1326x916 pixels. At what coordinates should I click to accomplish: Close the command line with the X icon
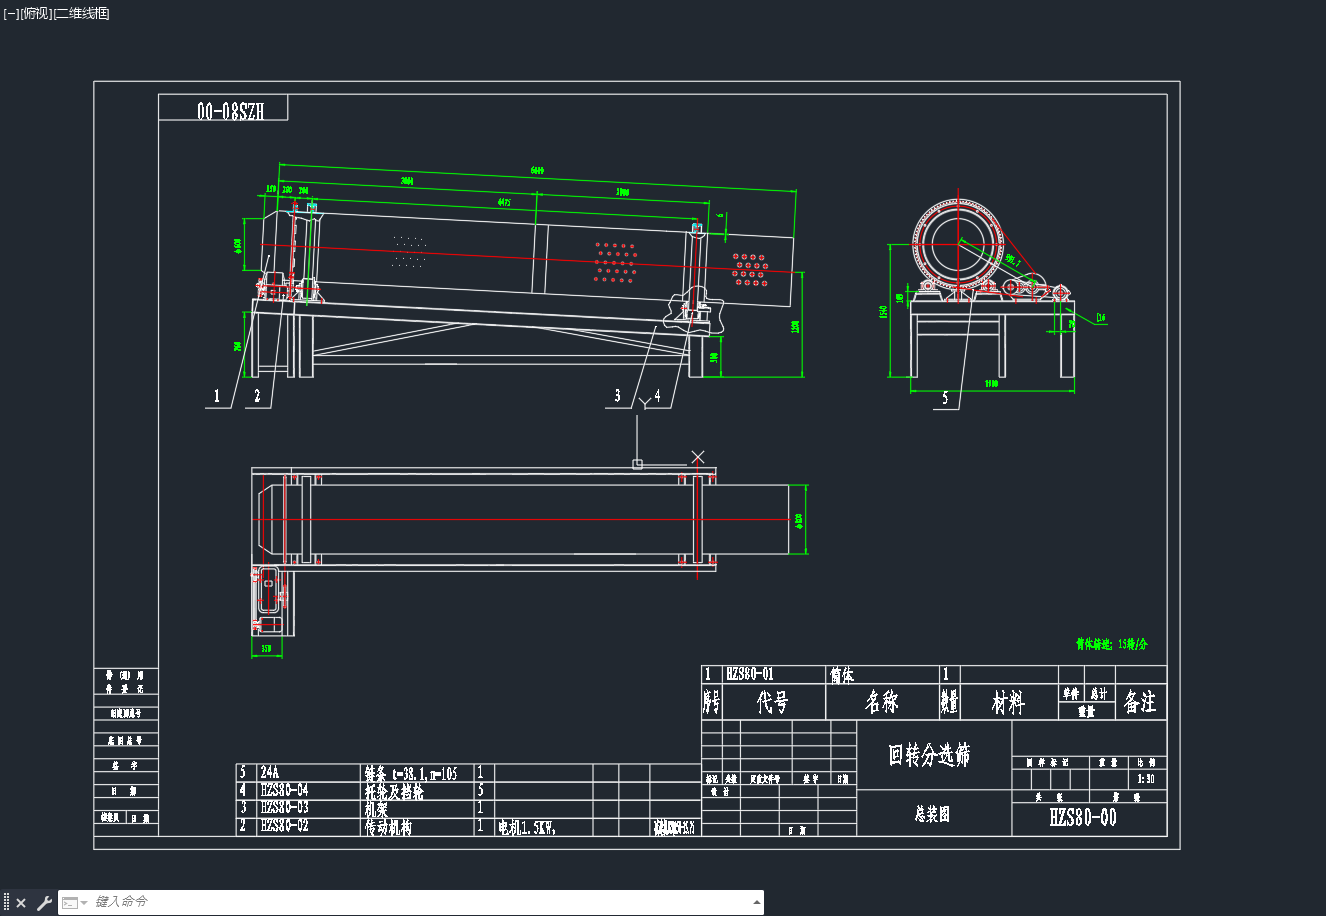pyautogui.click(x=21, y=903)
